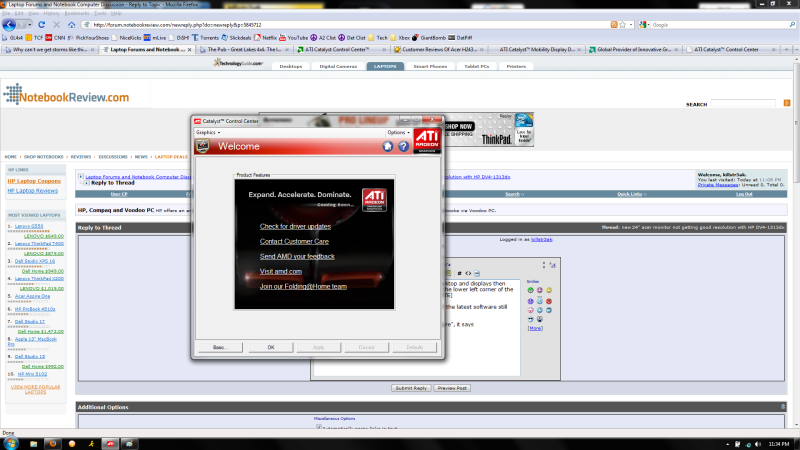Open the Firefox back history dropdown arrow

tap(30, 24)
